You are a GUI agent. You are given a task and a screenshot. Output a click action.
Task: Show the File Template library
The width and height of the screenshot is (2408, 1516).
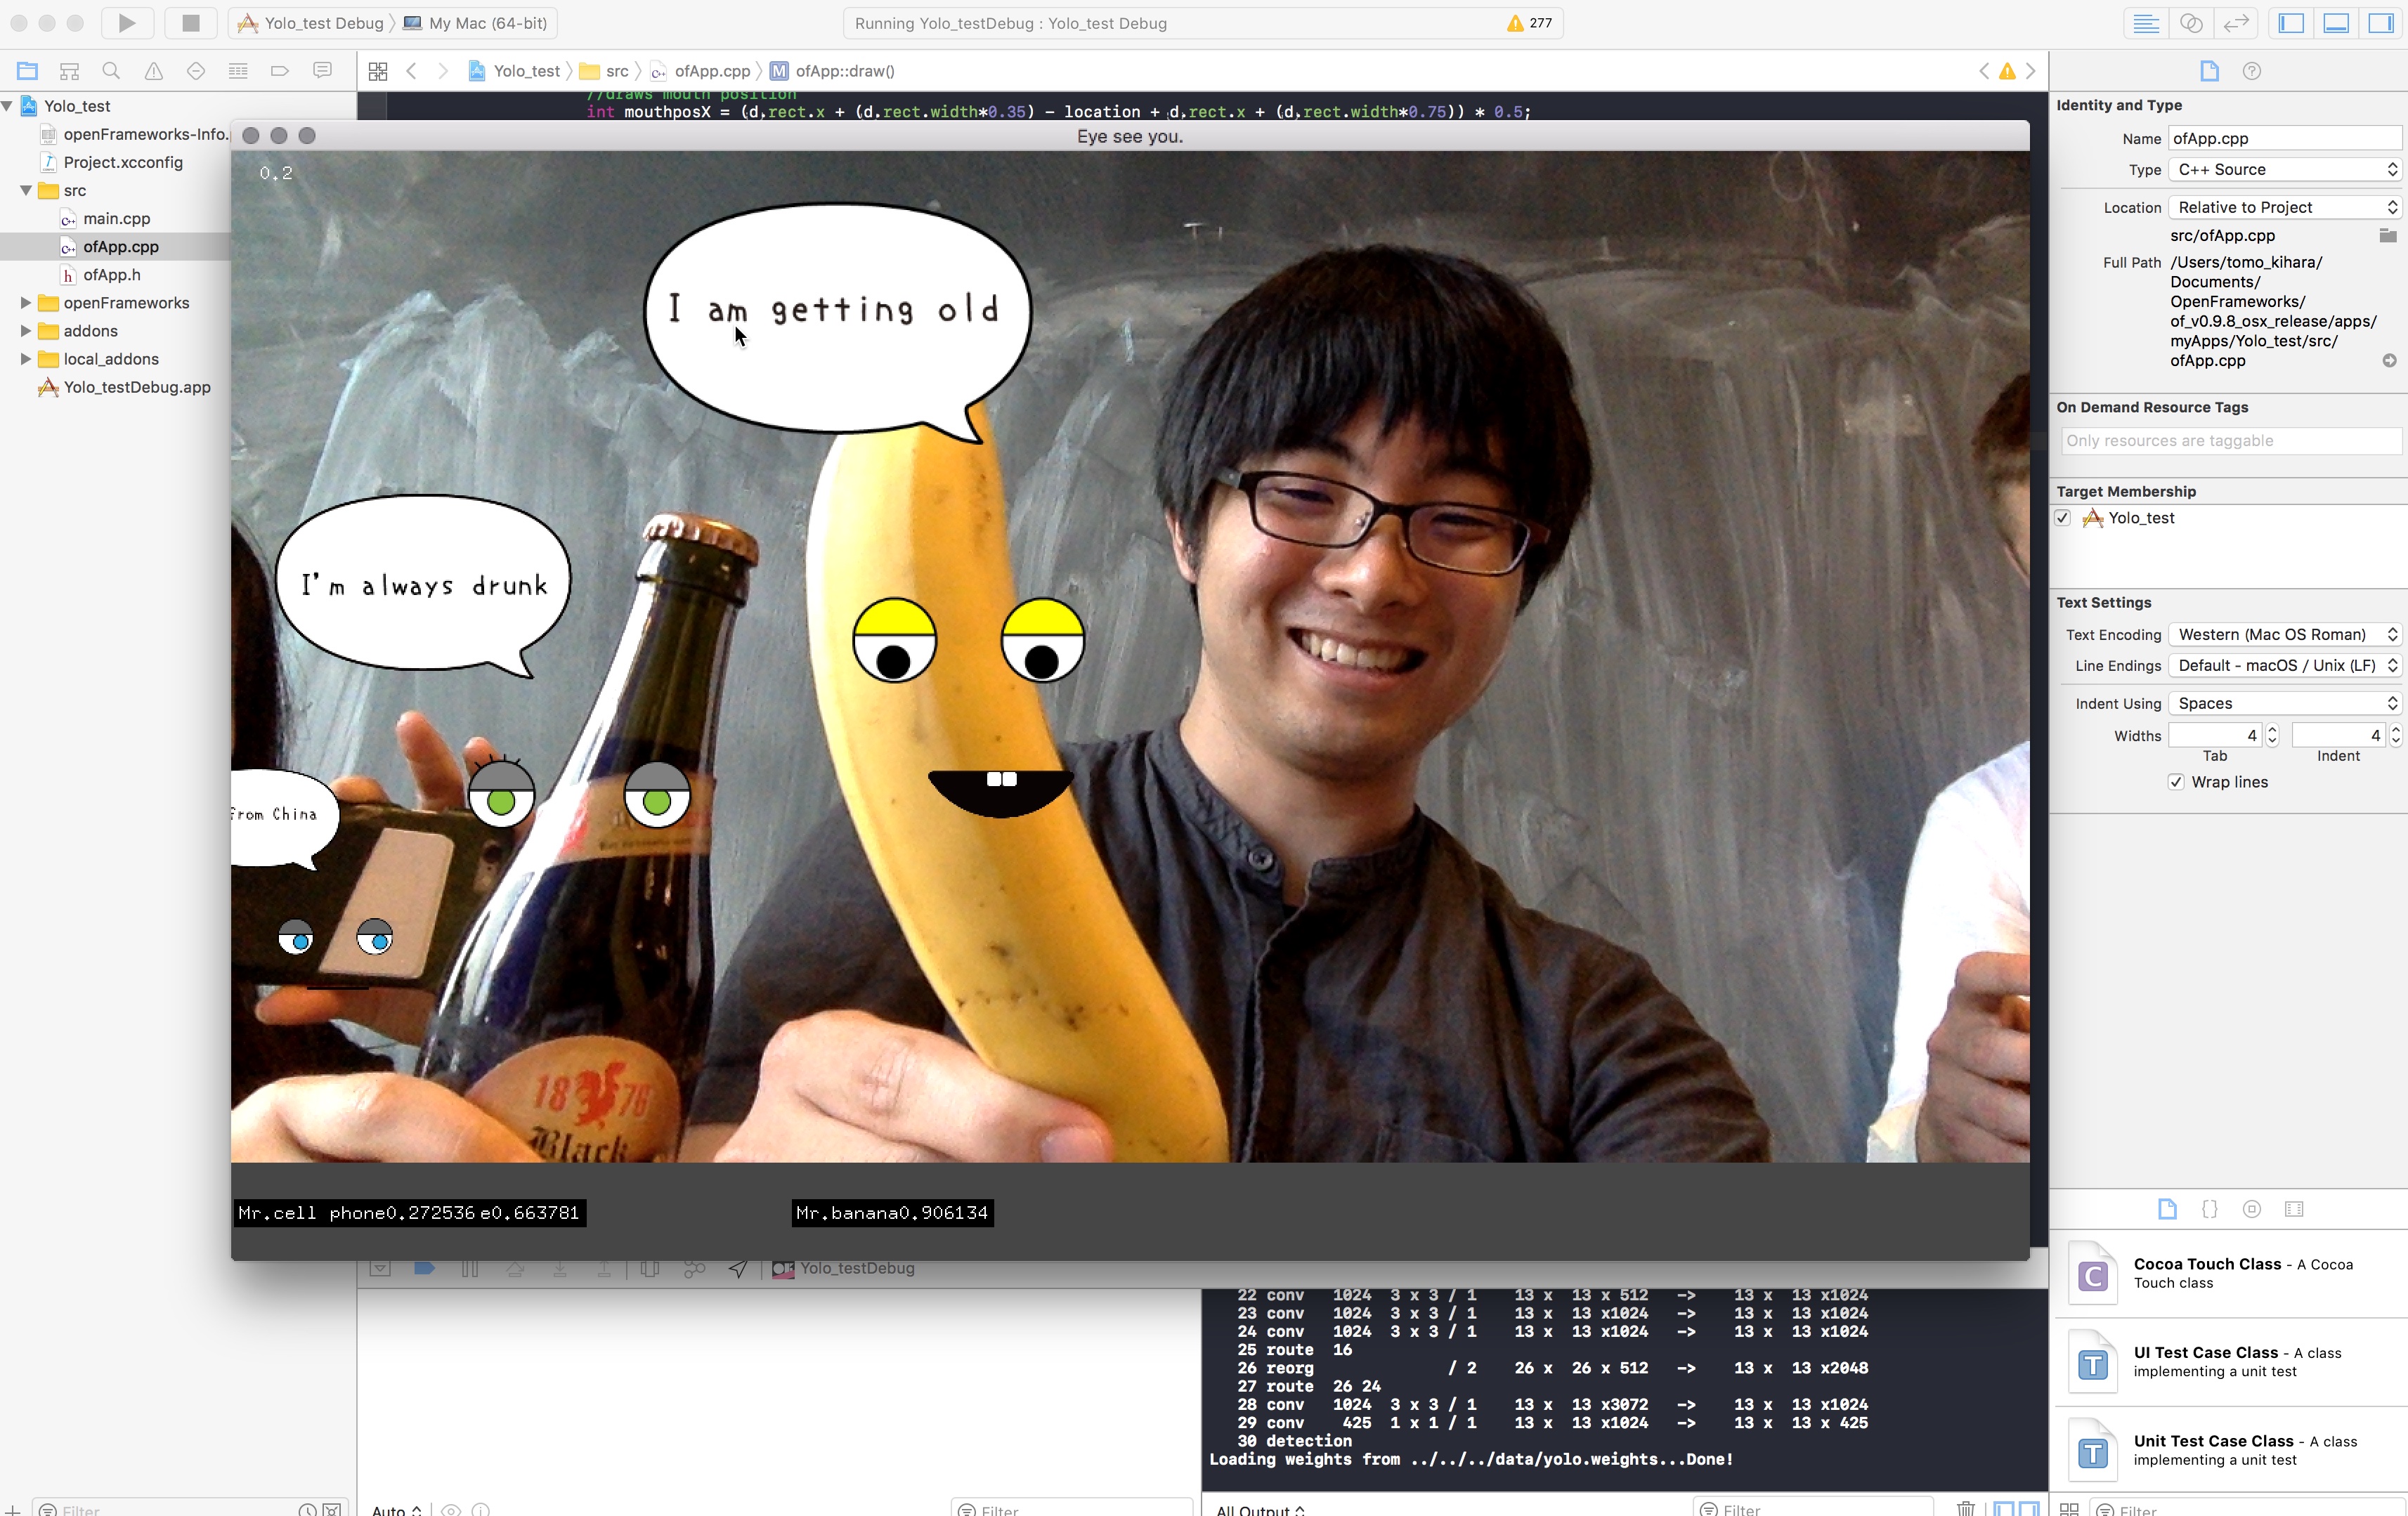tap(2167, 1209)
